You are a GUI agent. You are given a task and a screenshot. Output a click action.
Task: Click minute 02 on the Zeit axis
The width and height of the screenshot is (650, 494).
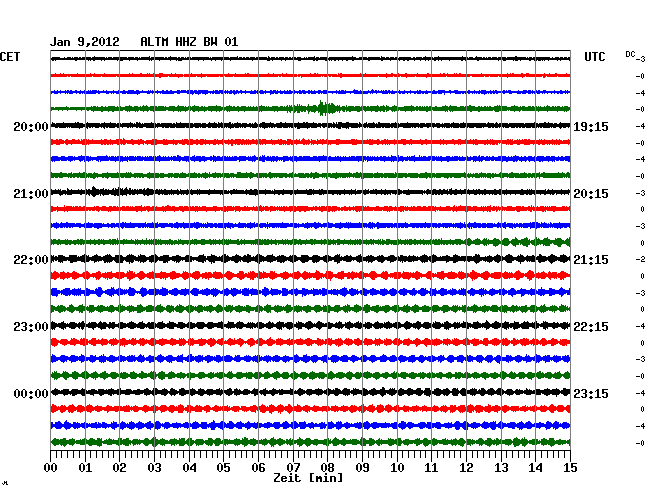click(x=119, y=468)
